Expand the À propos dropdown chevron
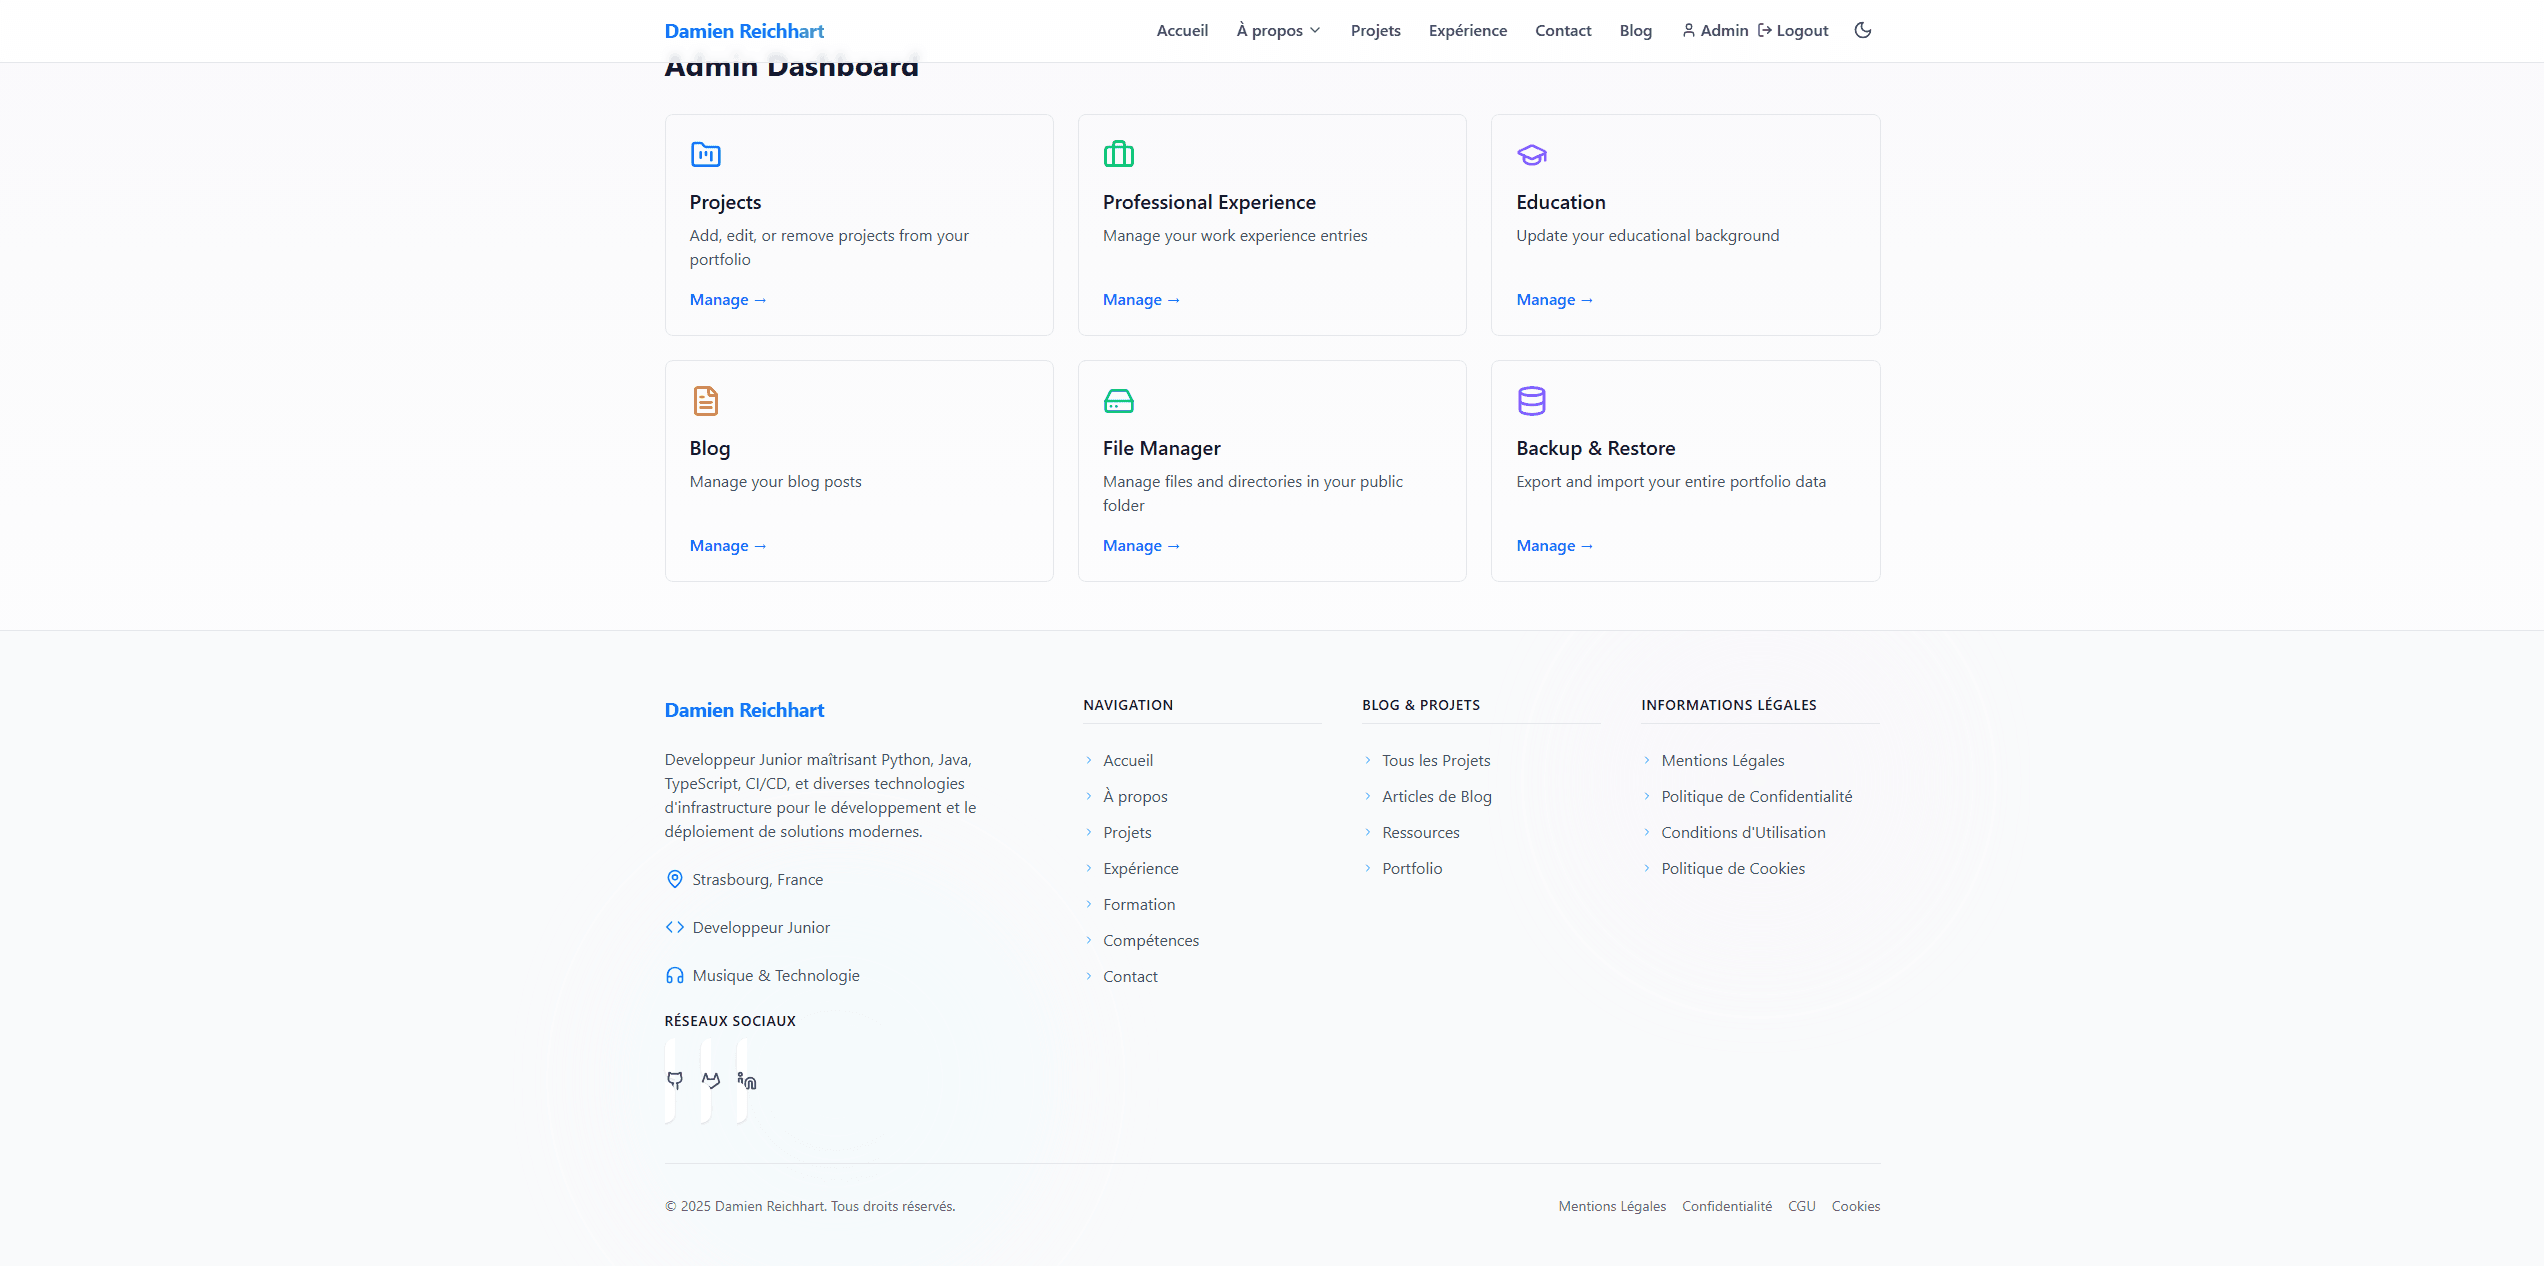Image resolution: width=2544 pixels, height=1266 pixels. pos(1315,30)
